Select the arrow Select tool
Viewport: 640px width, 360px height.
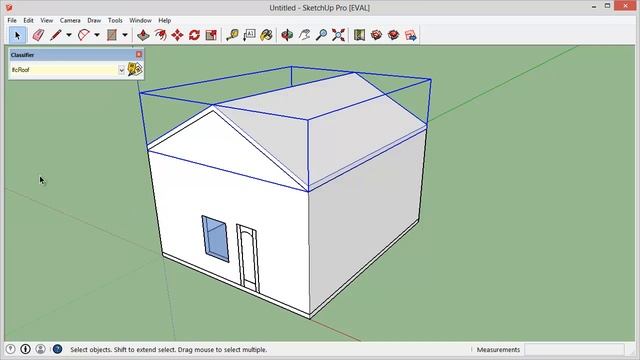[18, 35]
